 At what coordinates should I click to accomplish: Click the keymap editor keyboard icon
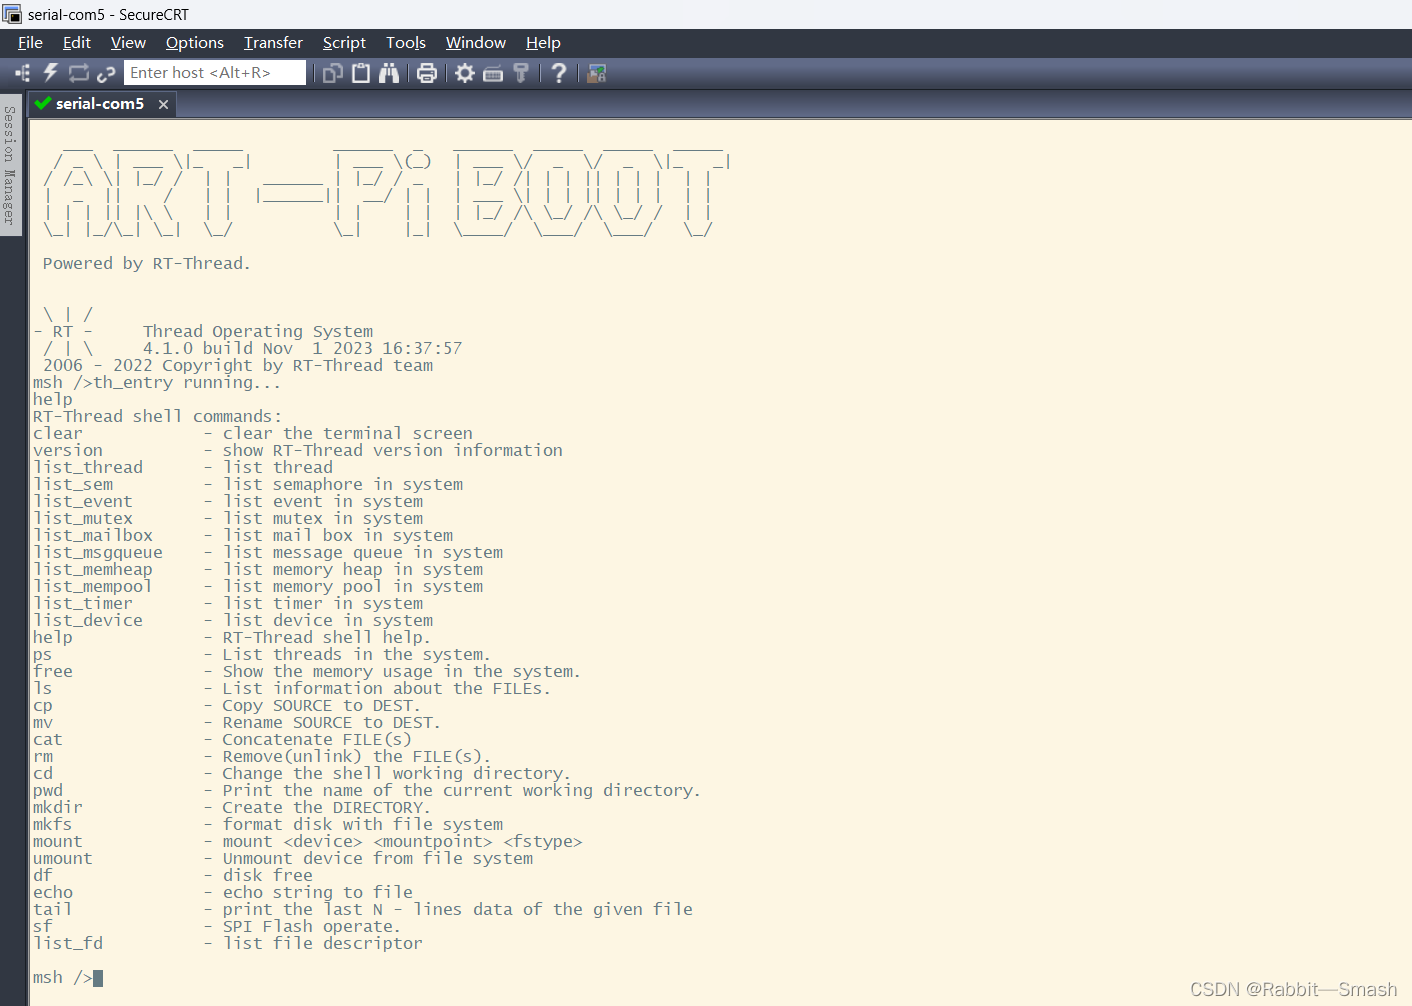tap(493, 73)
